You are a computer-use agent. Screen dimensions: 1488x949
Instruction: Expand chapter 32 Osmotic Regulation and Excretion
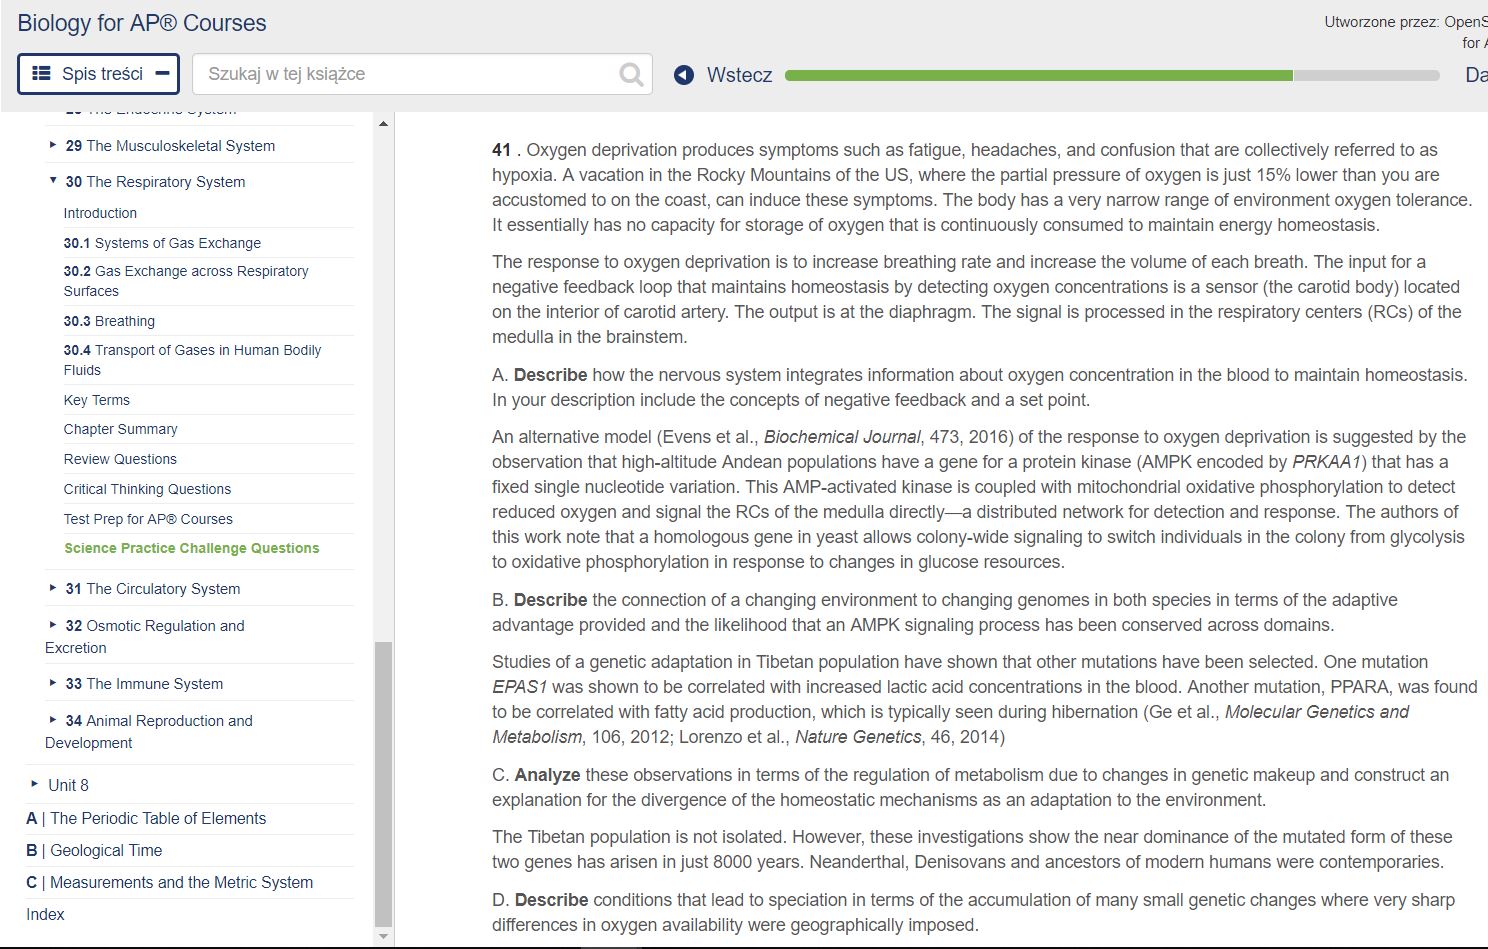pyautogui.click(x=53, y=625)
